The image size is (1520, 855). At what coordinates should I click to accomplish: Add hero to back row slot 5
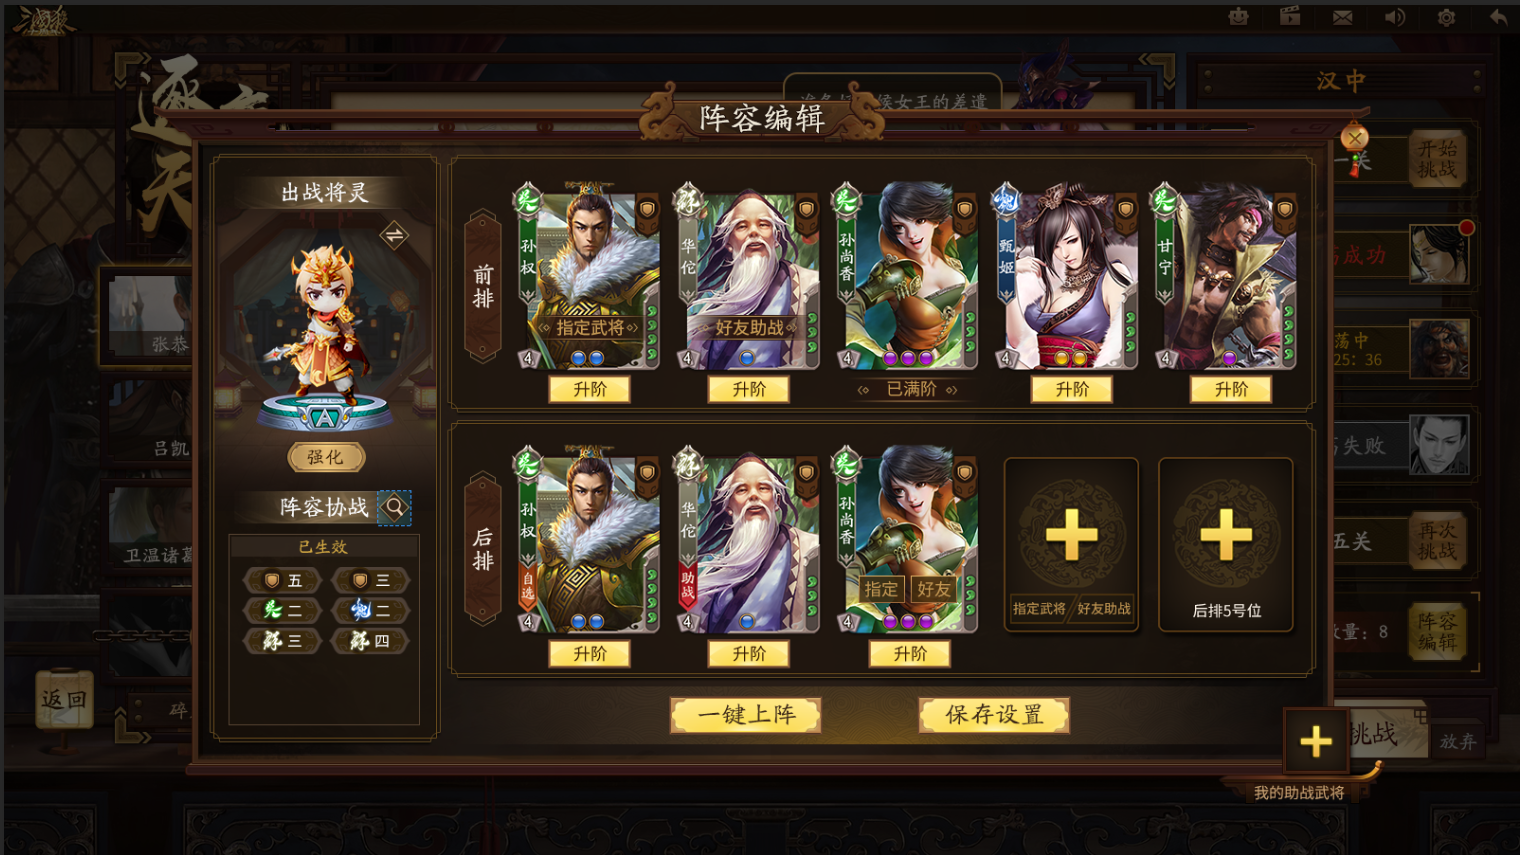click(x=1226, y=545)
